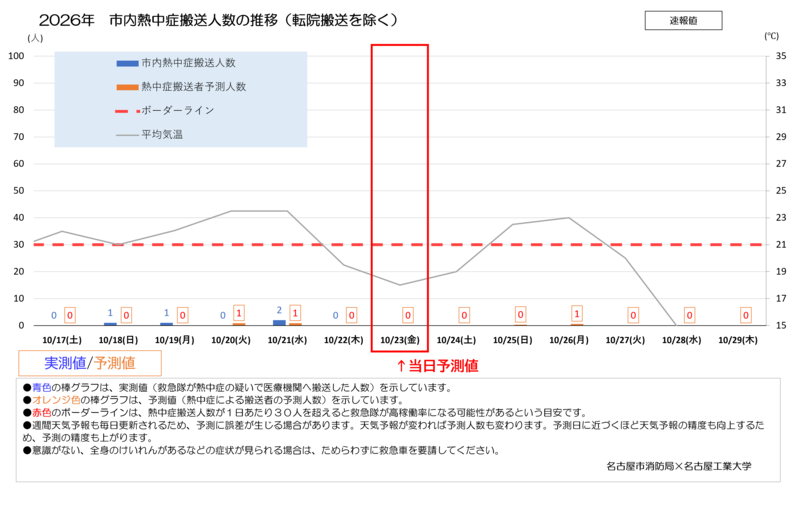Image resolution: width=800 pixels, height=524 pixels.
Task: Click the blue value 2 above 10/21
Action: [x=279, y=310]
